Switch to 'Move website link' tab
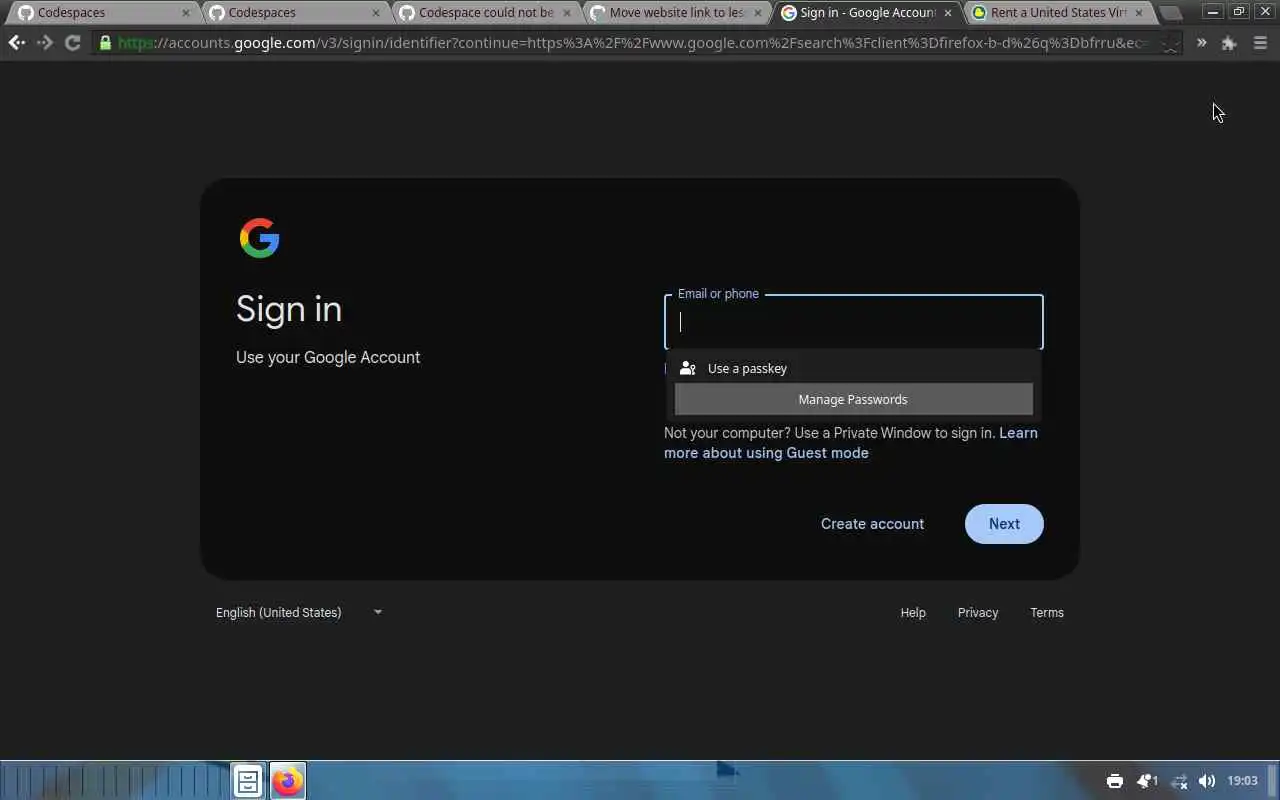This screenshot has width=1280, height=800. tap(676, 13)
